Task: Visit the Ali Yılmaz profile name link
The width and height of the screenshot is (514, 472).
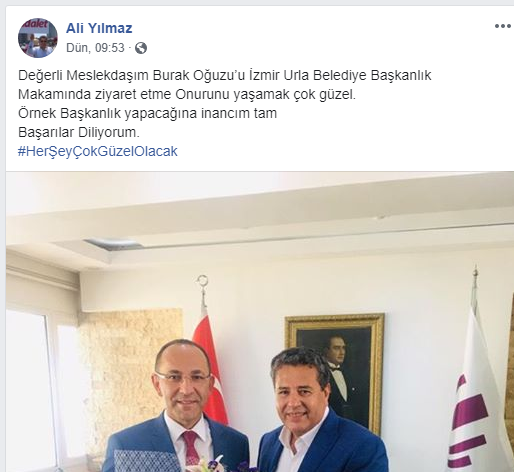Action: click(99, 28)
